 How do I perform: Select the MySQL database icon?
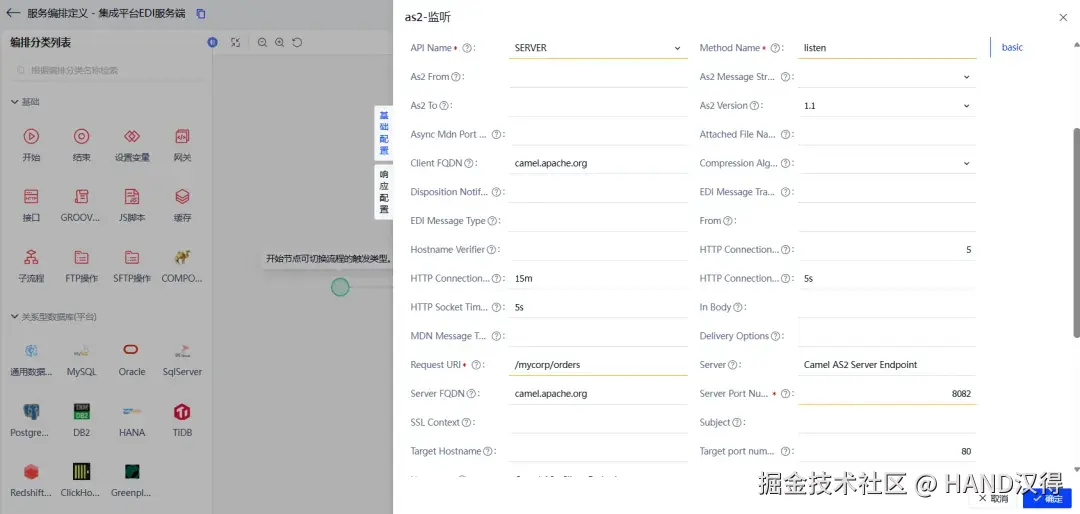pyautogui.click(x=81, y=351)
